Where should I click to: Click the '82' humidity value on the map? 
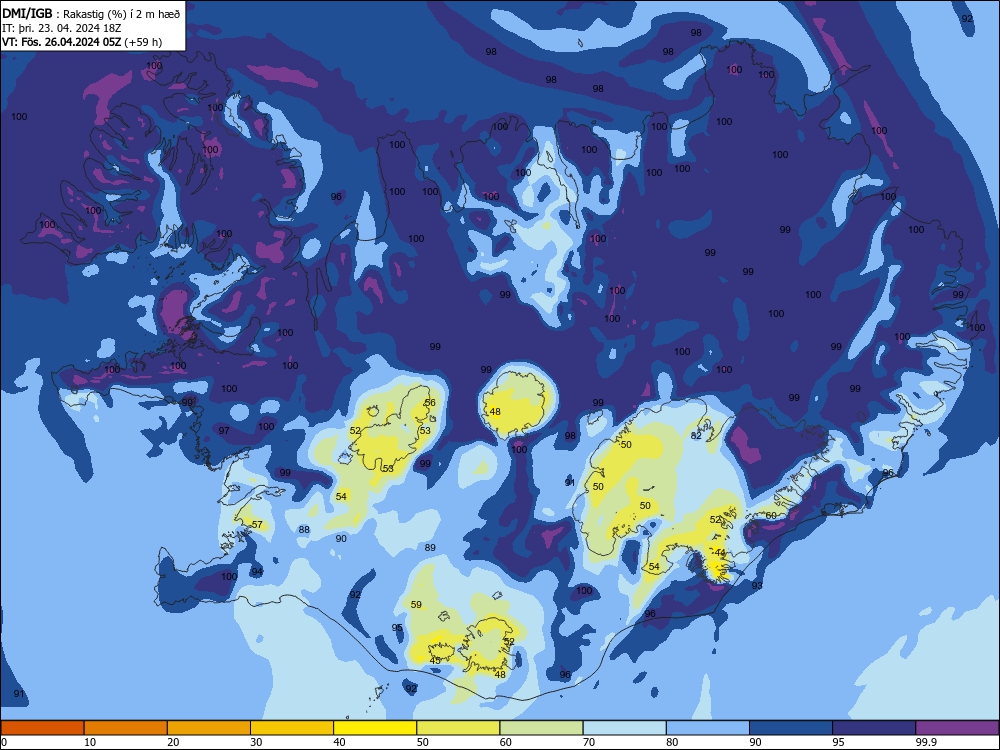click(696, 436)
